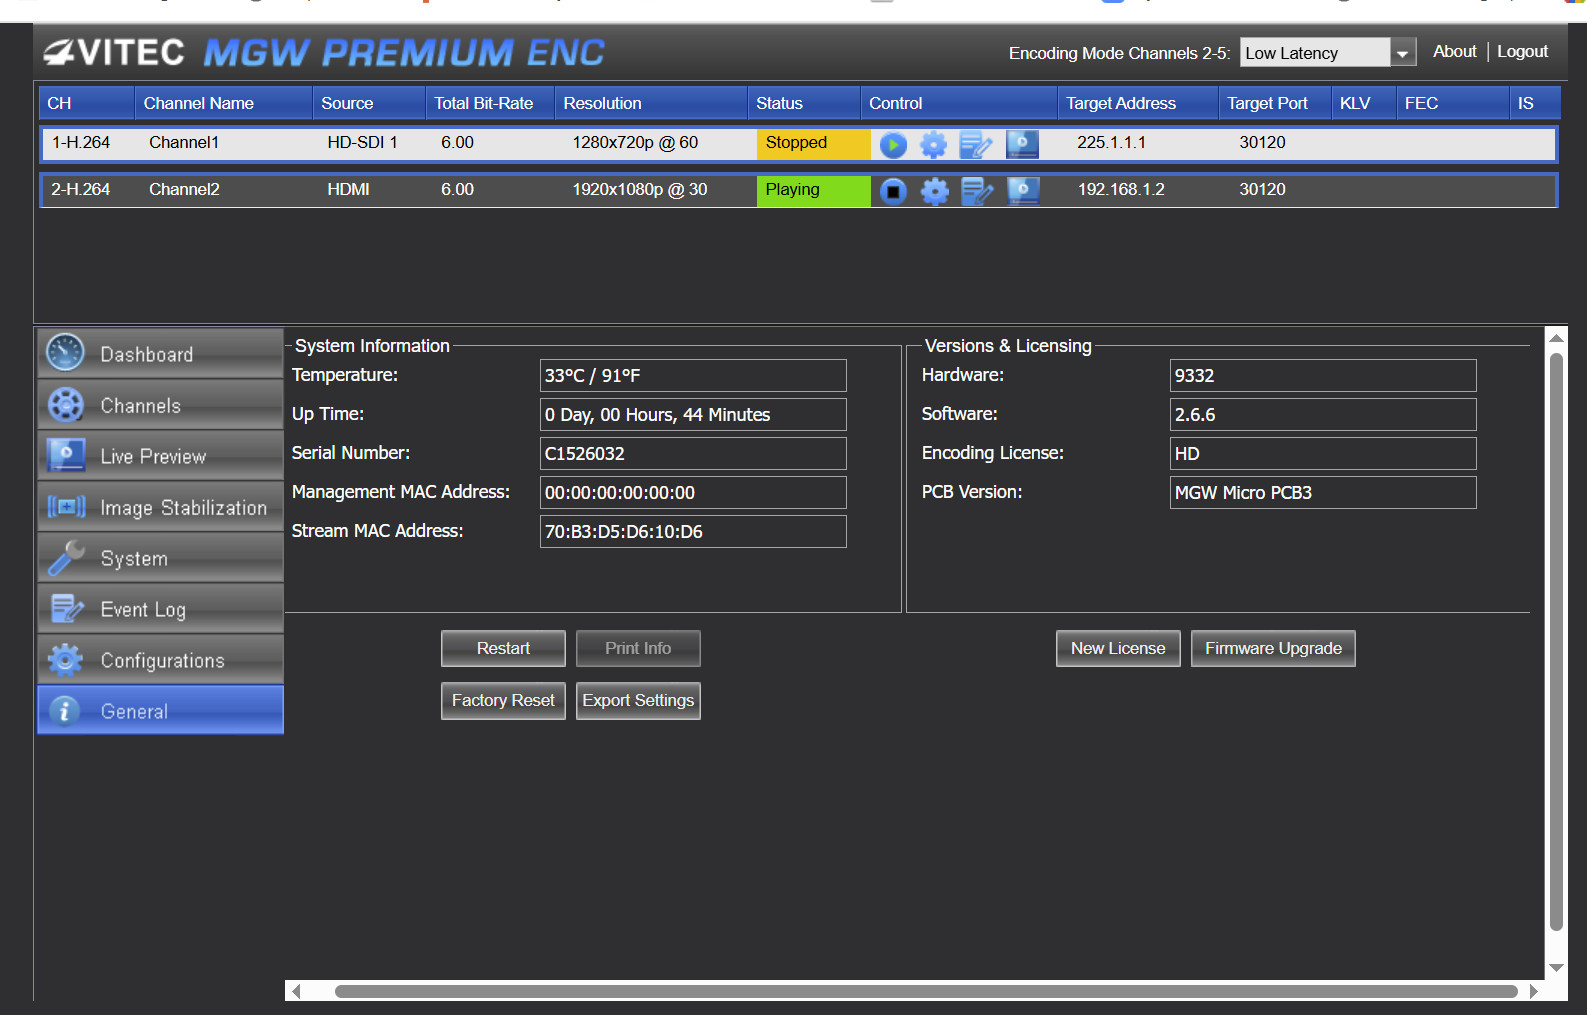Click the Stream MAC Address field
Image resolution: width=1587 pixels, height=1015 pixels.
click(x=693, y=532)
